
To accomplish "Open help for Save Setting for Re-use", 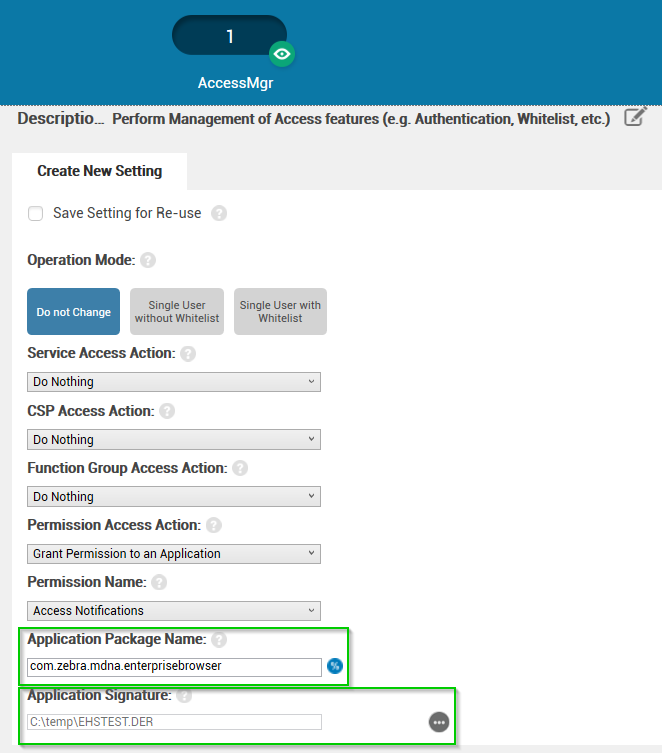I will [x=219, y=213].
